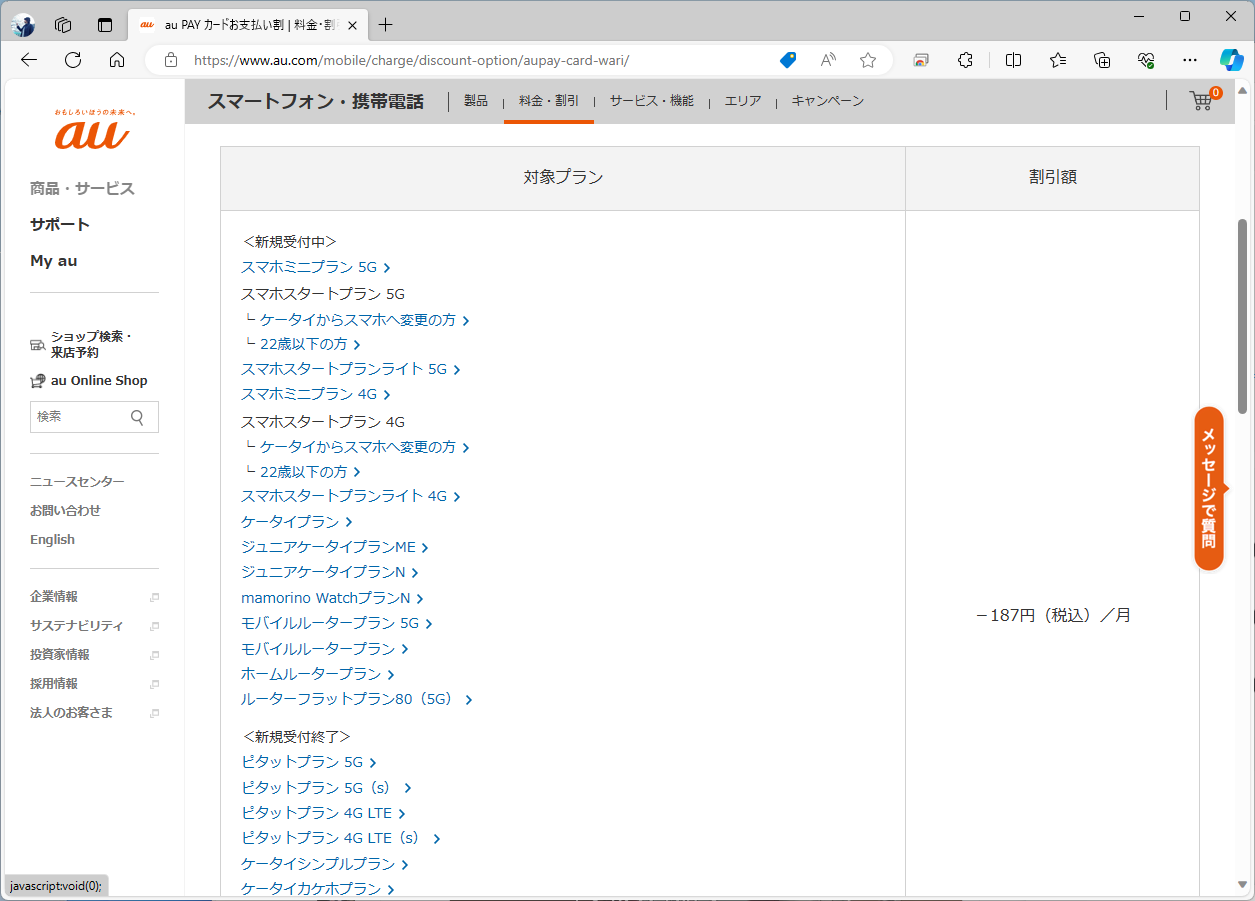Start Read aloud from the address bar
The width and height of the screenshot is (1255, 901).
click(827, 60)
